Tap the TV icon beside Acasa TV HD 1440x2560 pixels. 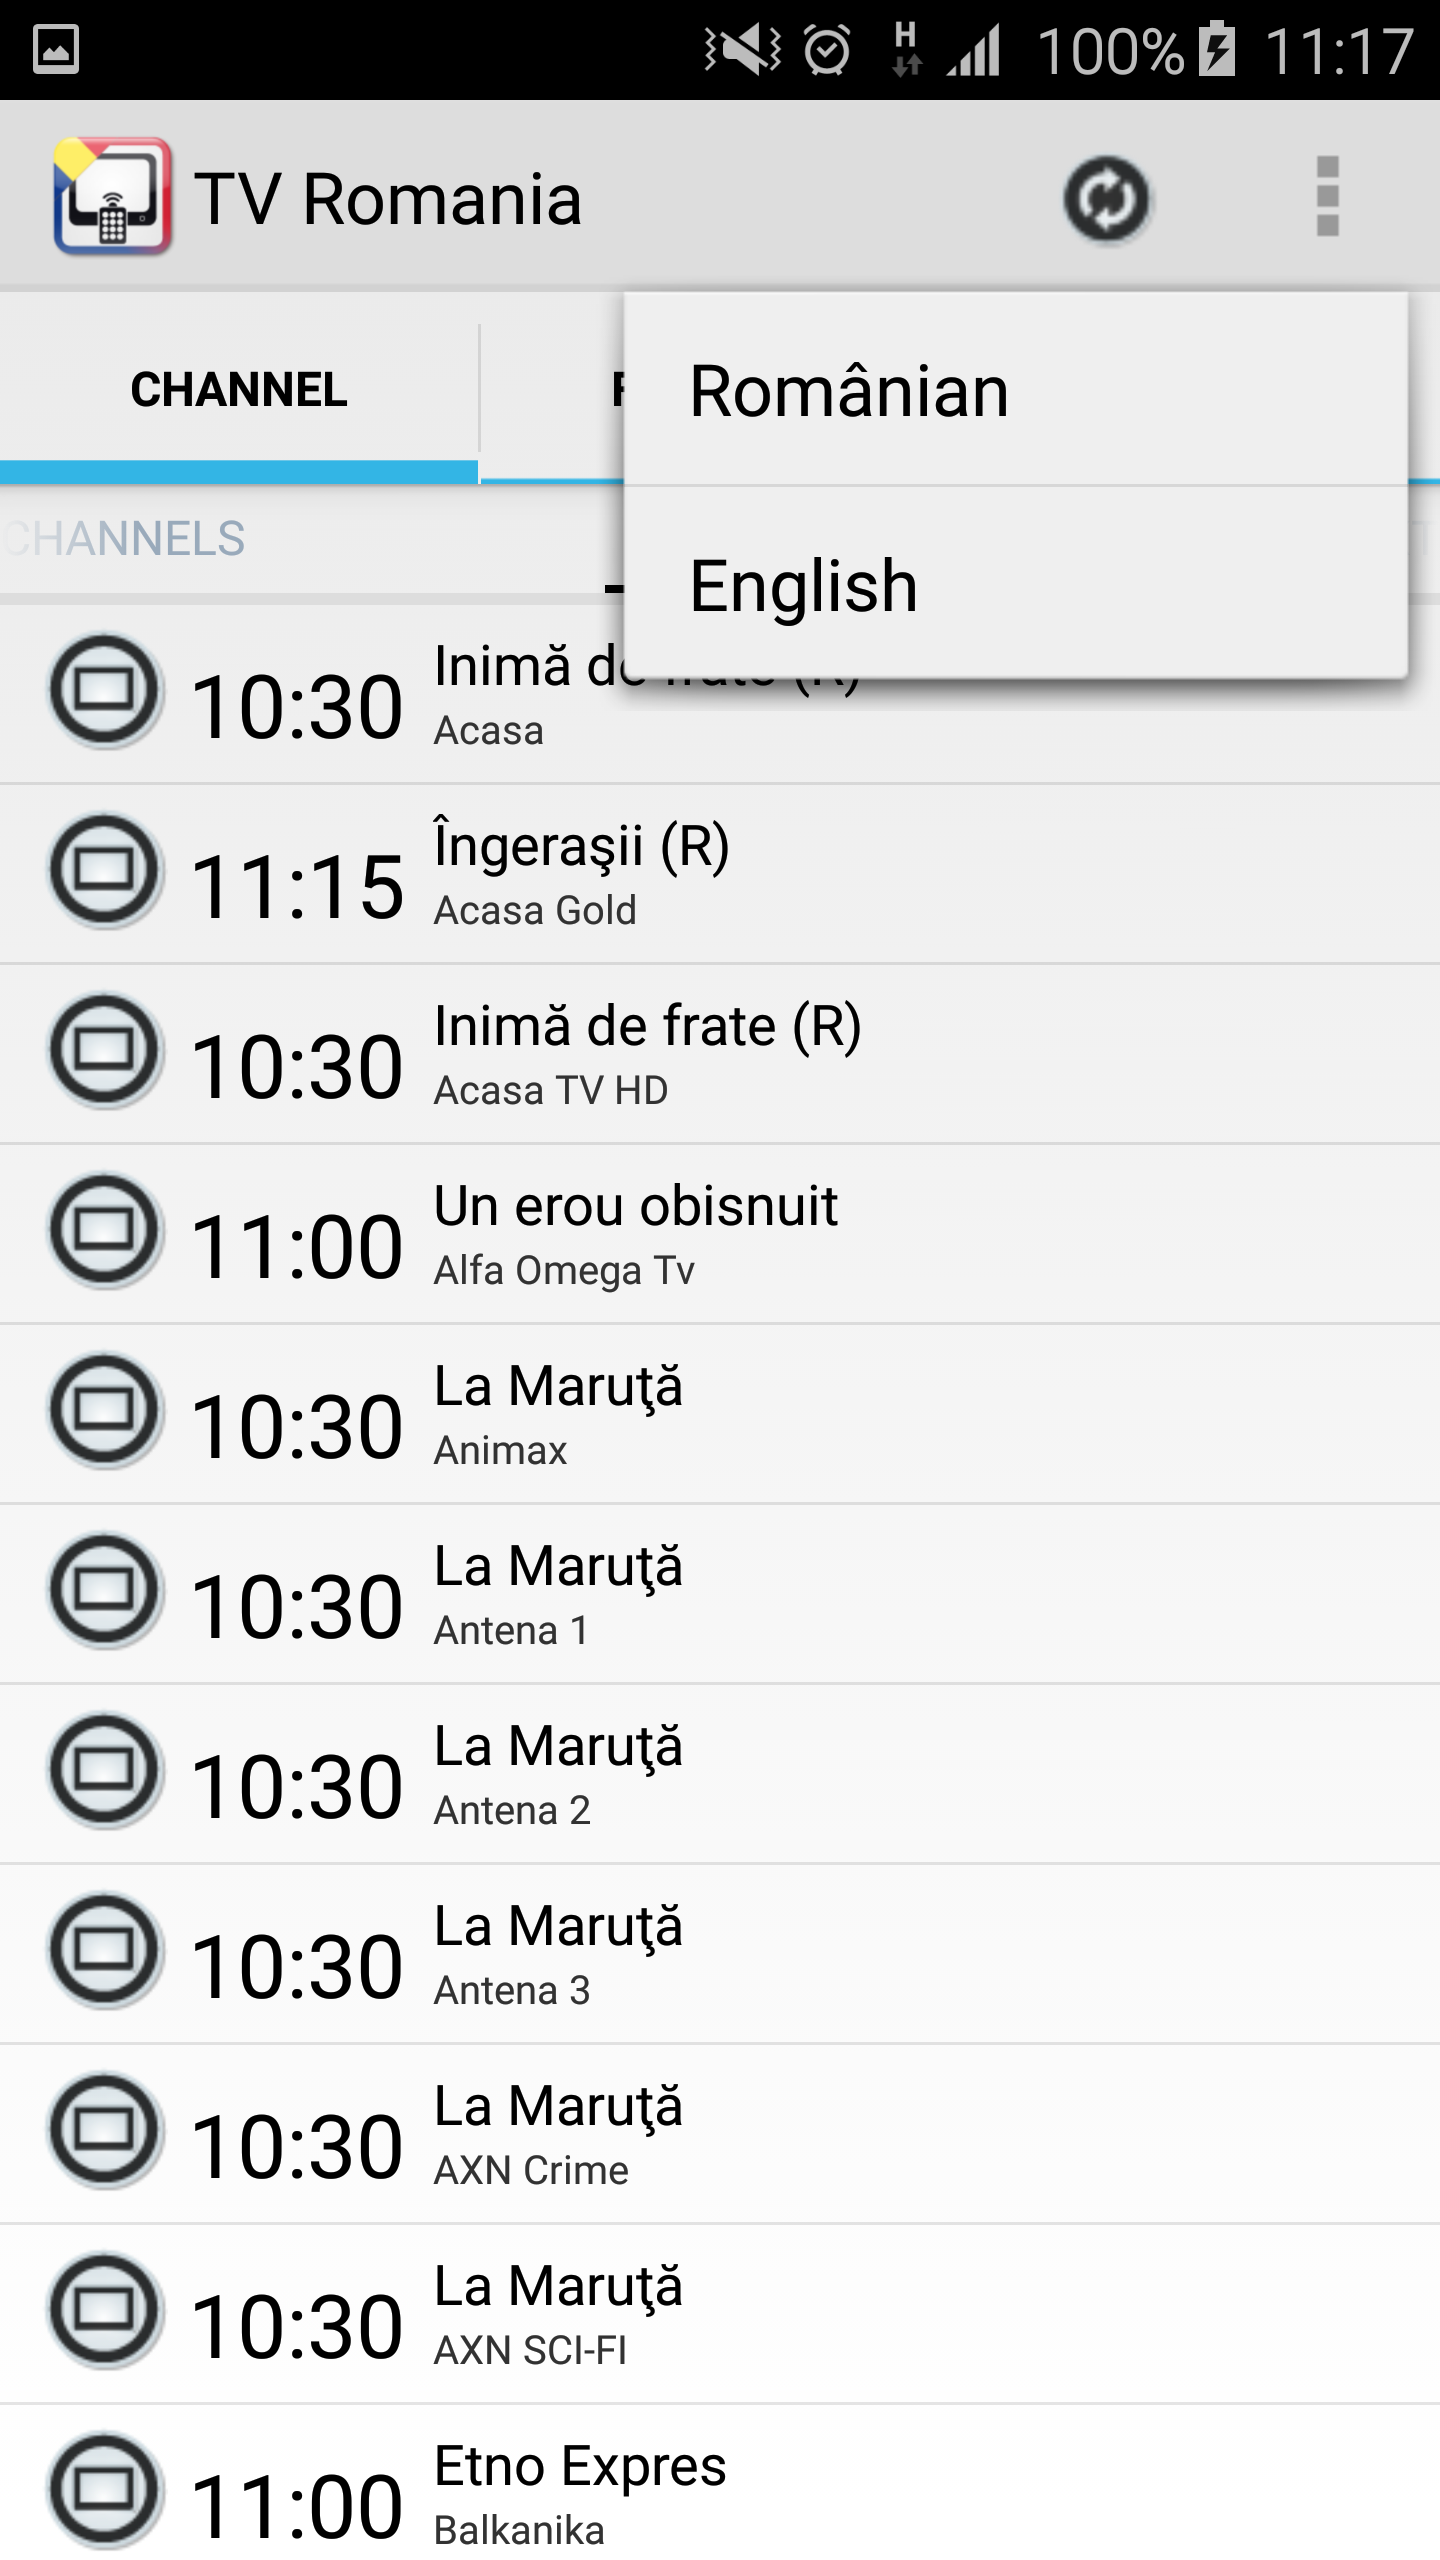pyautogui.click(x=105, y=1051)
